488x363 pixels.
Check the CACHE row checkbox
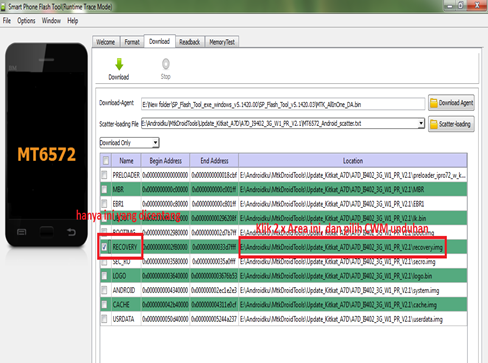pyautogui.click(x=104, y=304)
